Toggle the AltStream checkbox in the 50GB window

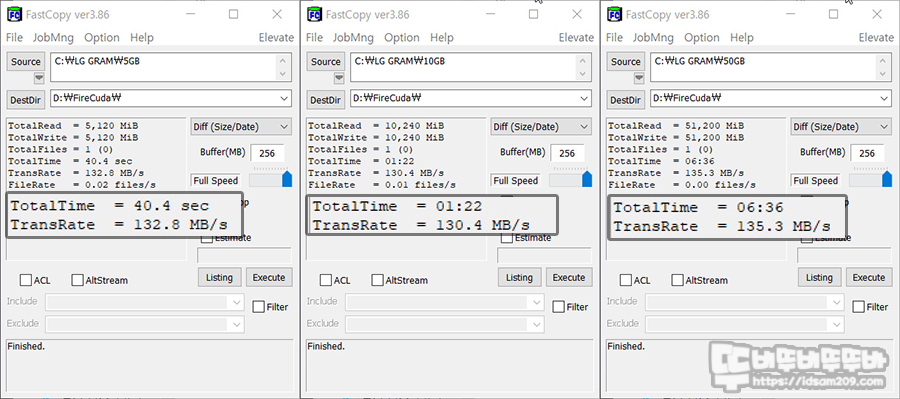click(678, 280)
